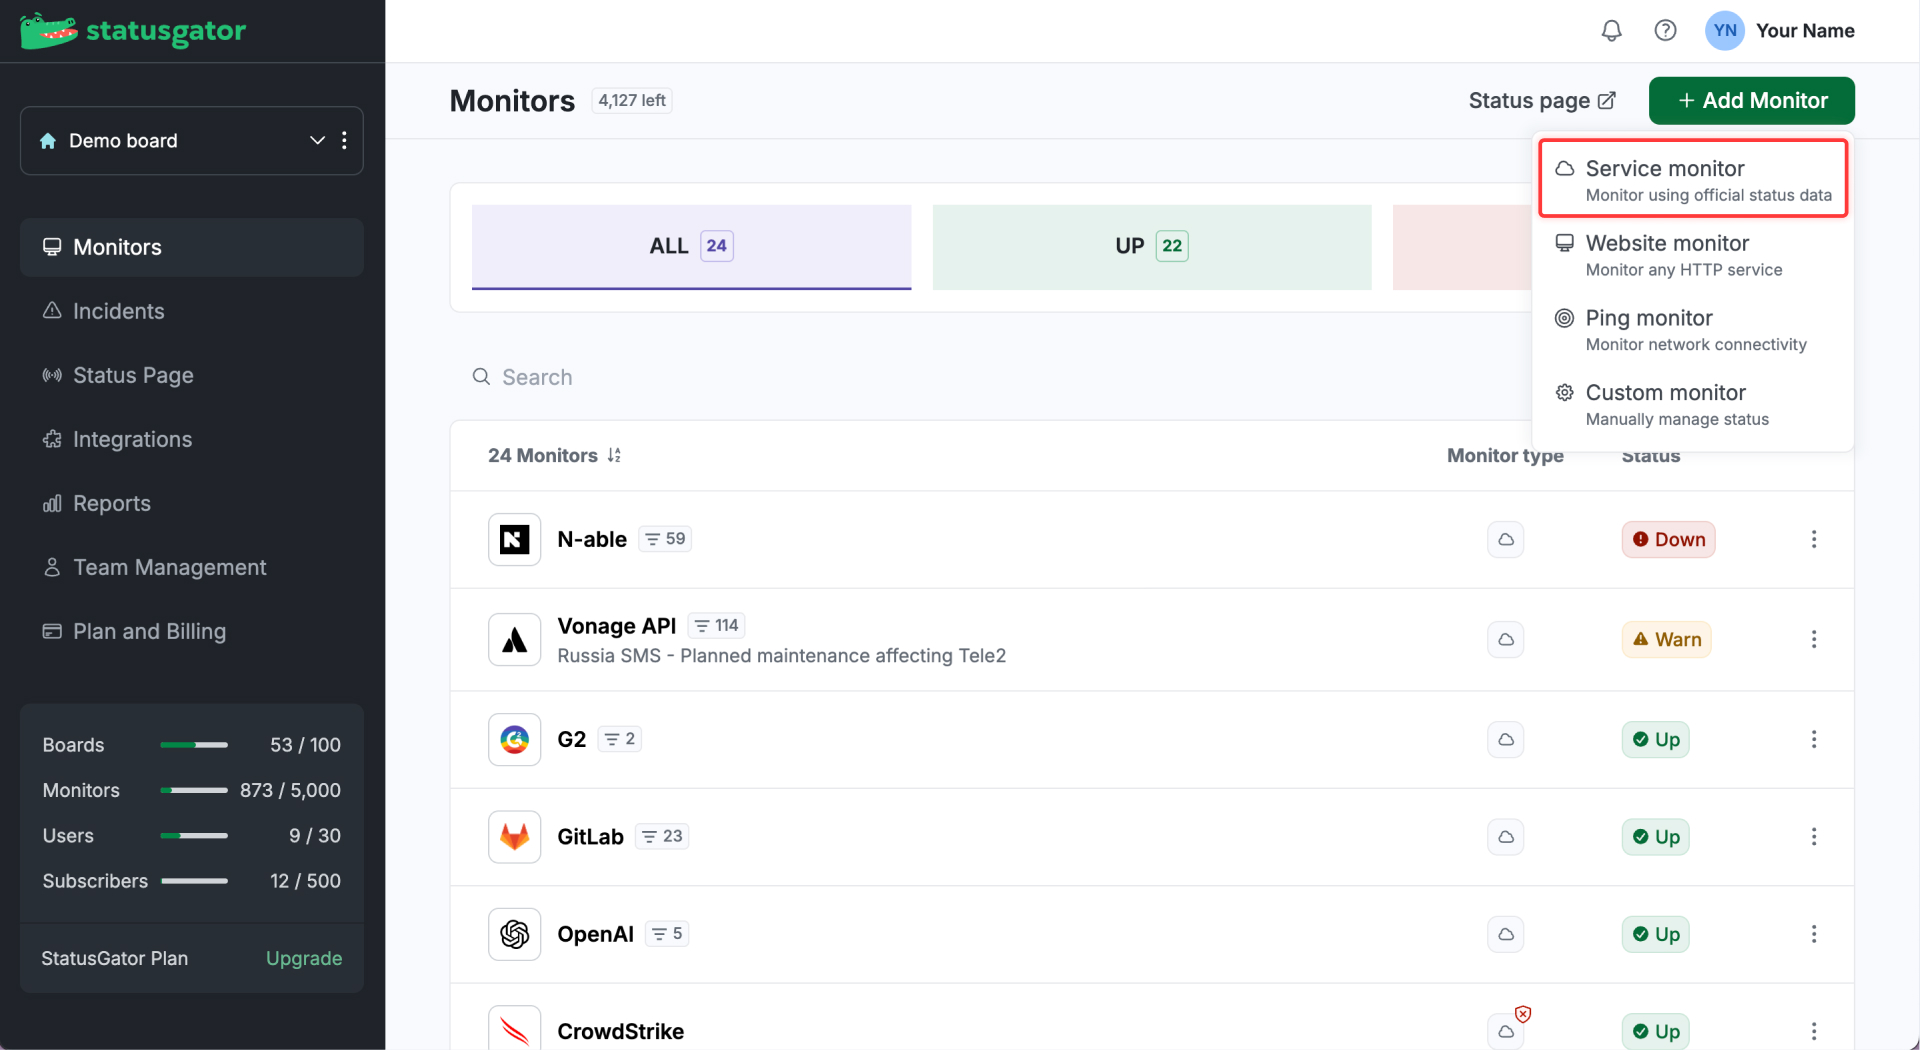
Task: Open the notifications bell icon
Action: 1611,31
